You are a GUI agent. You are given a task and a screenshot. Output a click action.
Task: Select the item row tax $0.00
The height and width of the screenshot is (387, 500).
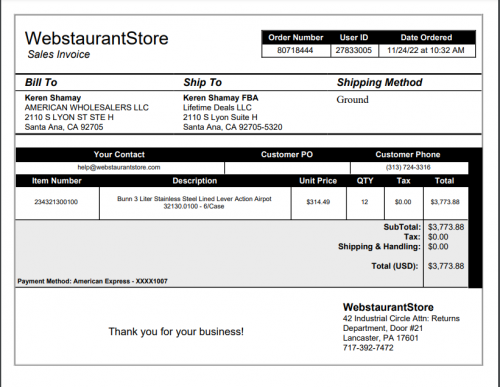pos(403,202)
